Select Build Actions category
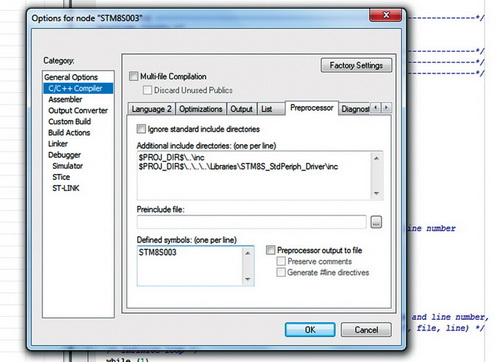Viewport: 500px width, 362px height. tap(69, 133)
